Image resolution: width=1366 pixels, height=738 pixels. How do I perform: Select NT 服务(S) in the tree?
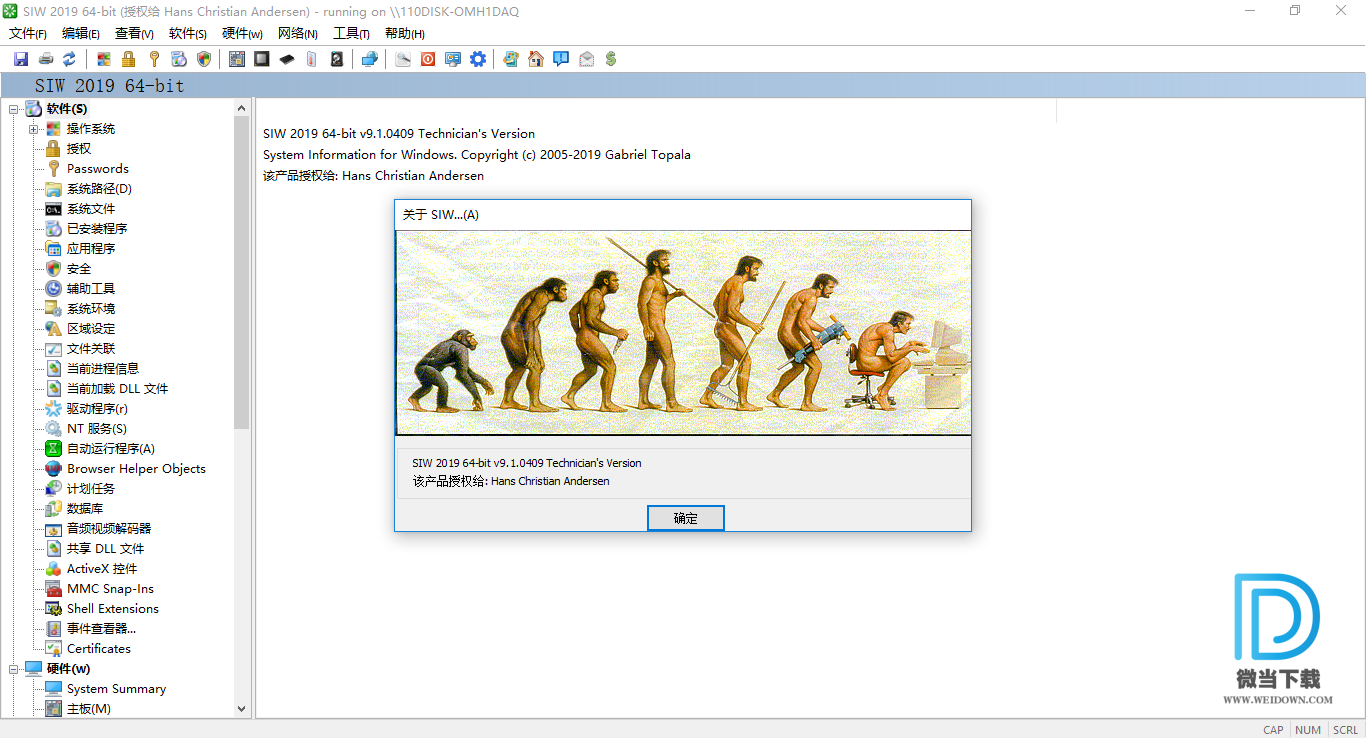[97, 429]
